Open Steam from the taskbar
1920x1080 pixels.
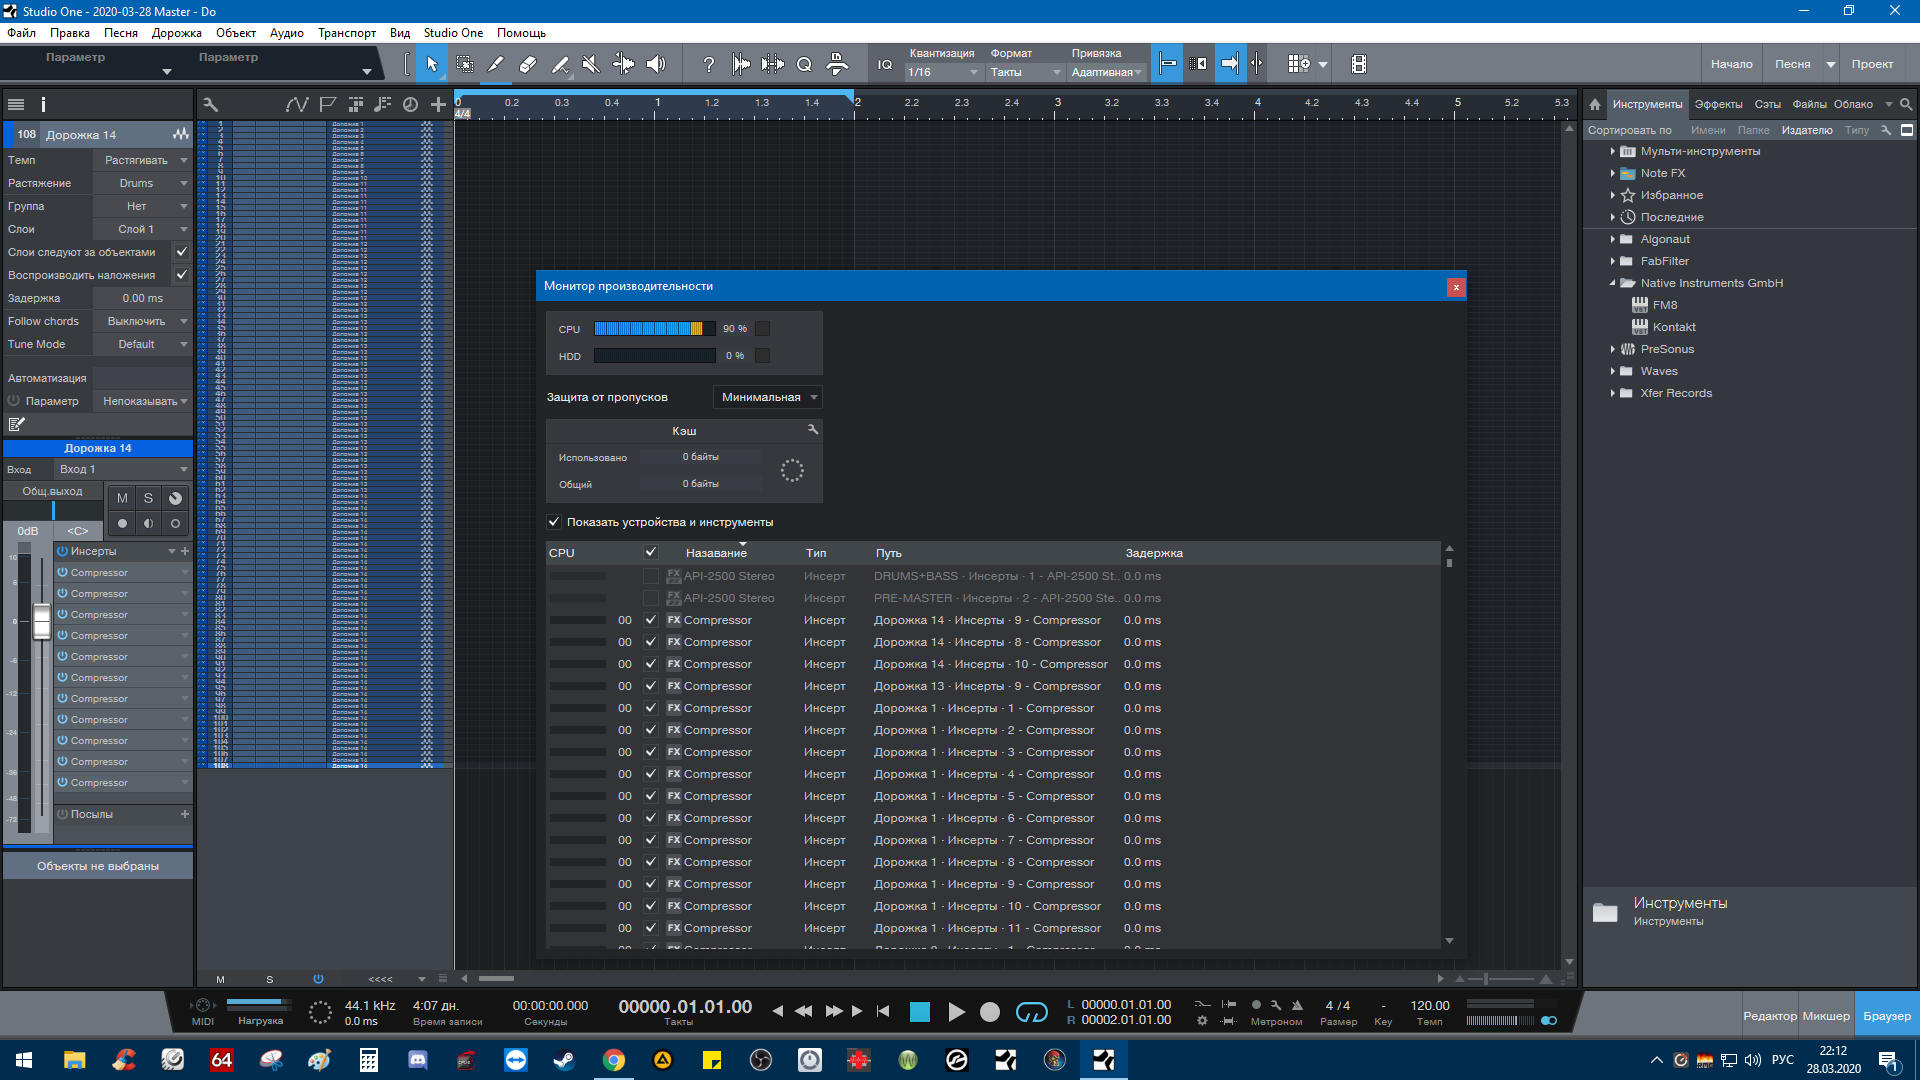(x=564, y=1060)
